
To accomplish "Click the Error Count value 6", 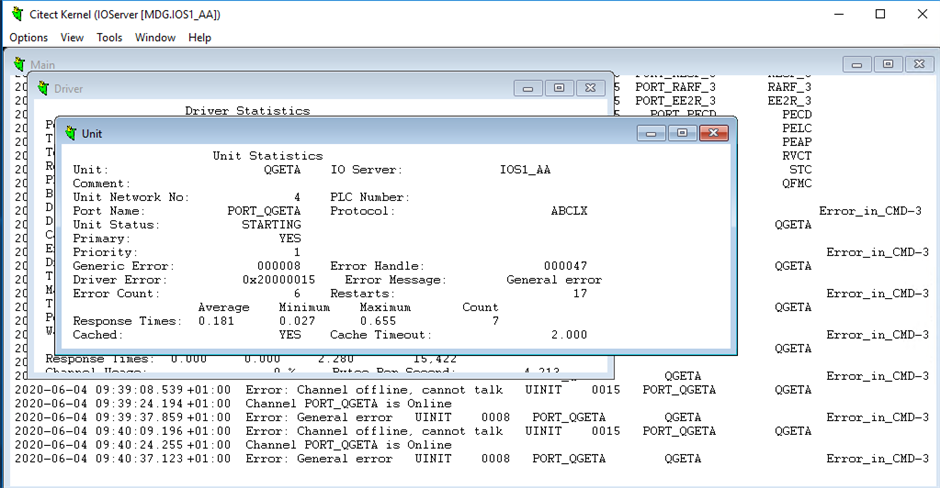I will pos(297,294).
